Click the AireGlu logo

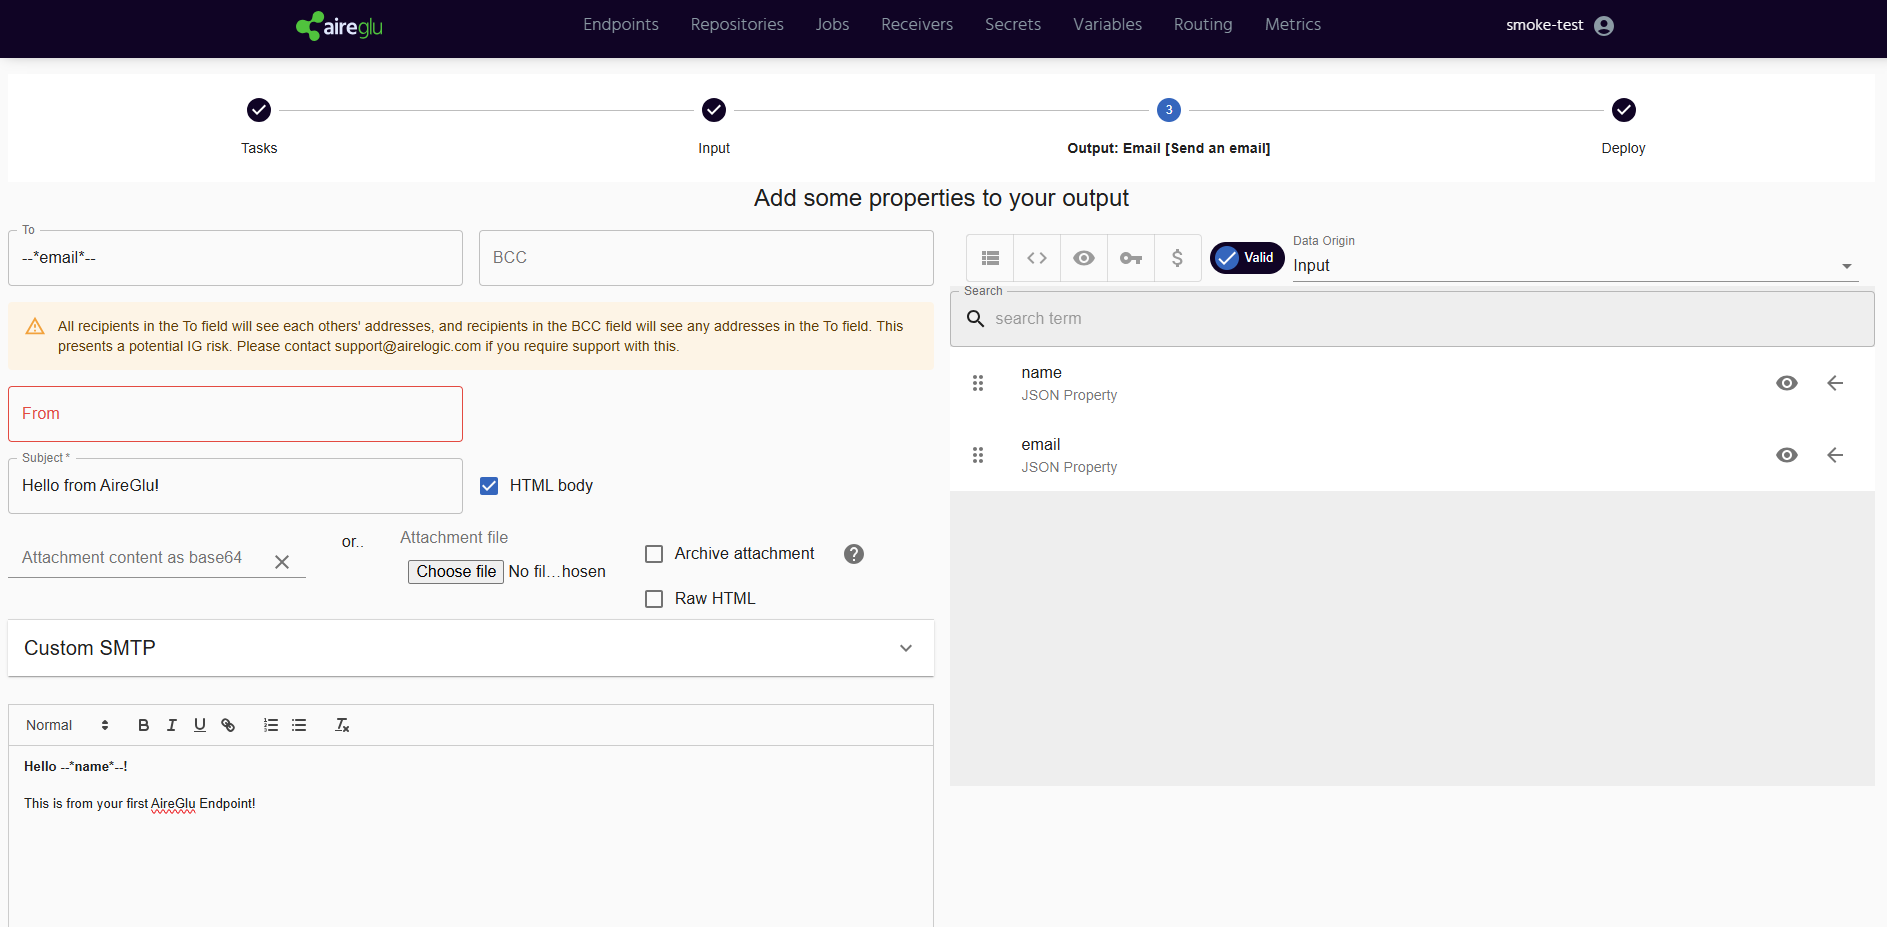pyautogui.click(x=339, y=25)
